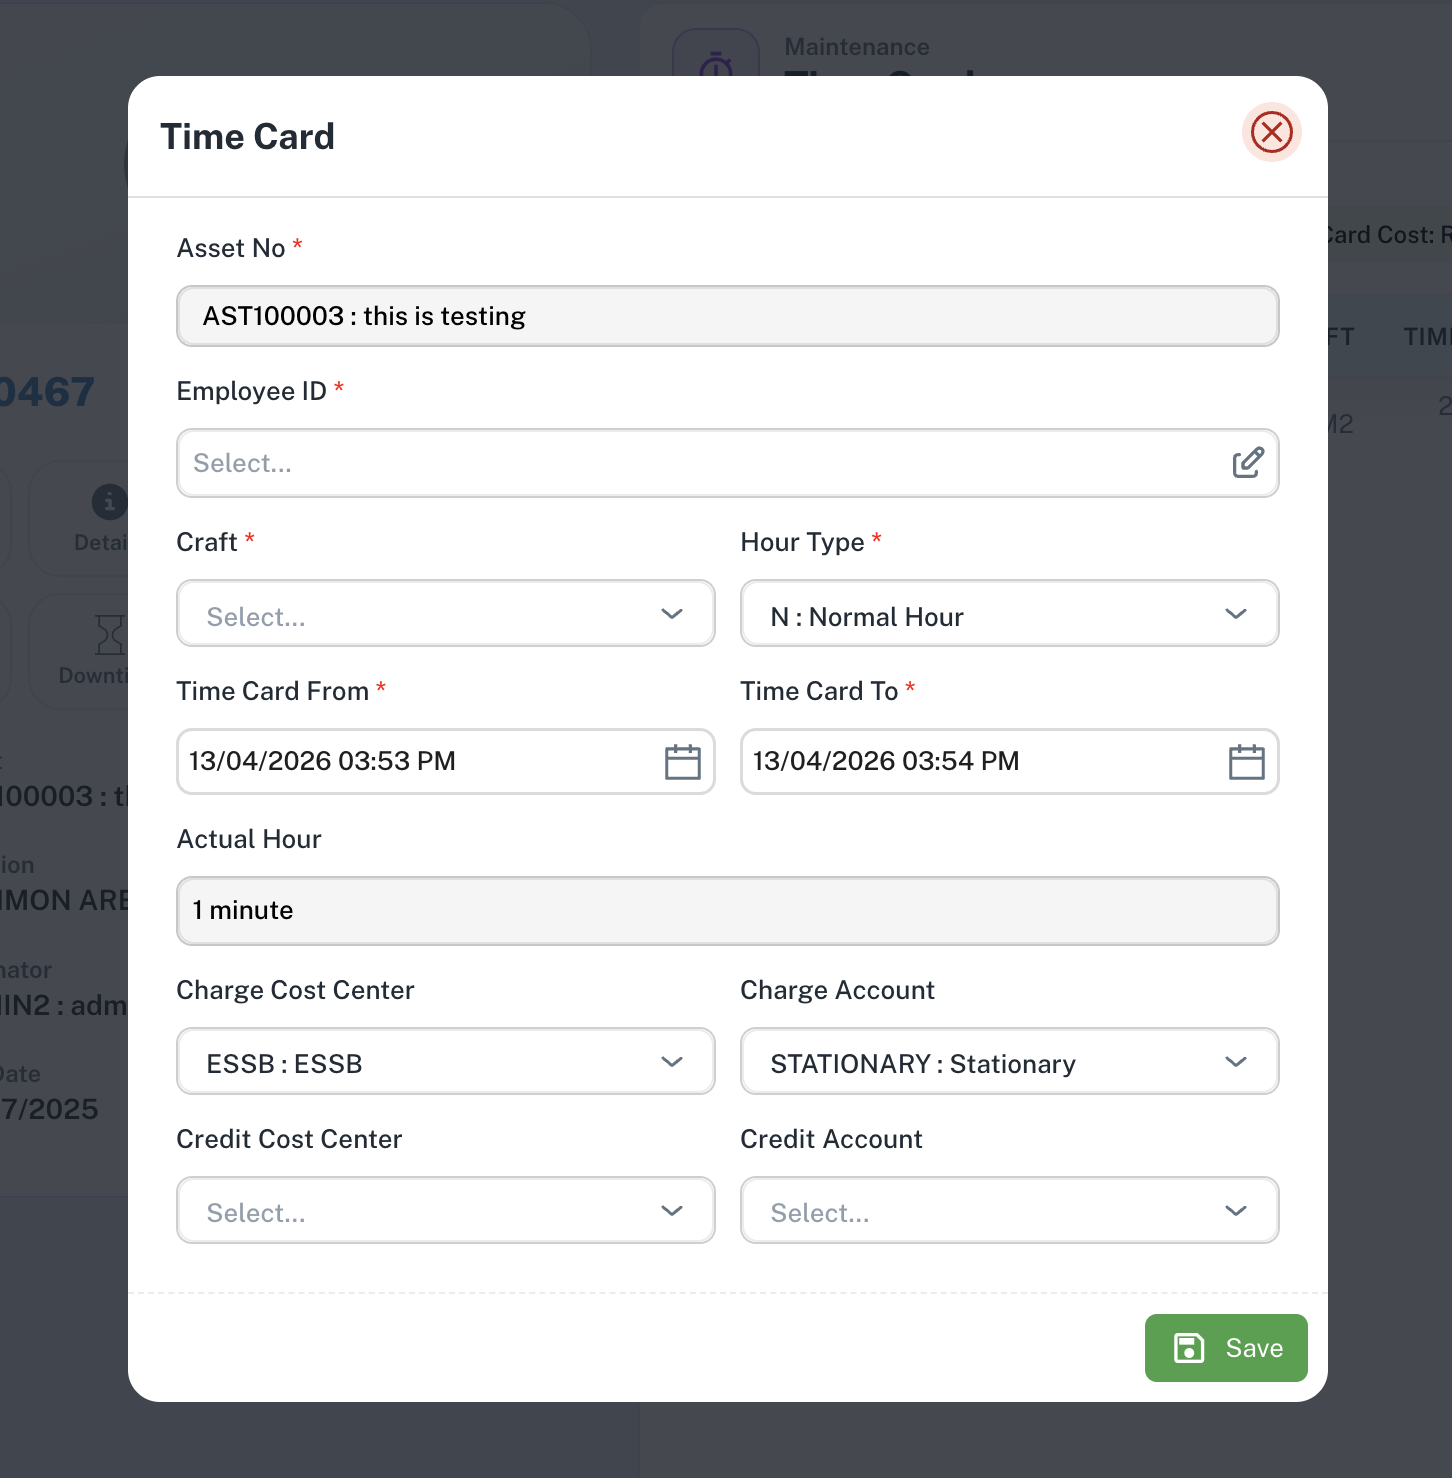Click the Save button
The height and width of the screenshot is (1478, 1452).
tap(1226, 1348)
